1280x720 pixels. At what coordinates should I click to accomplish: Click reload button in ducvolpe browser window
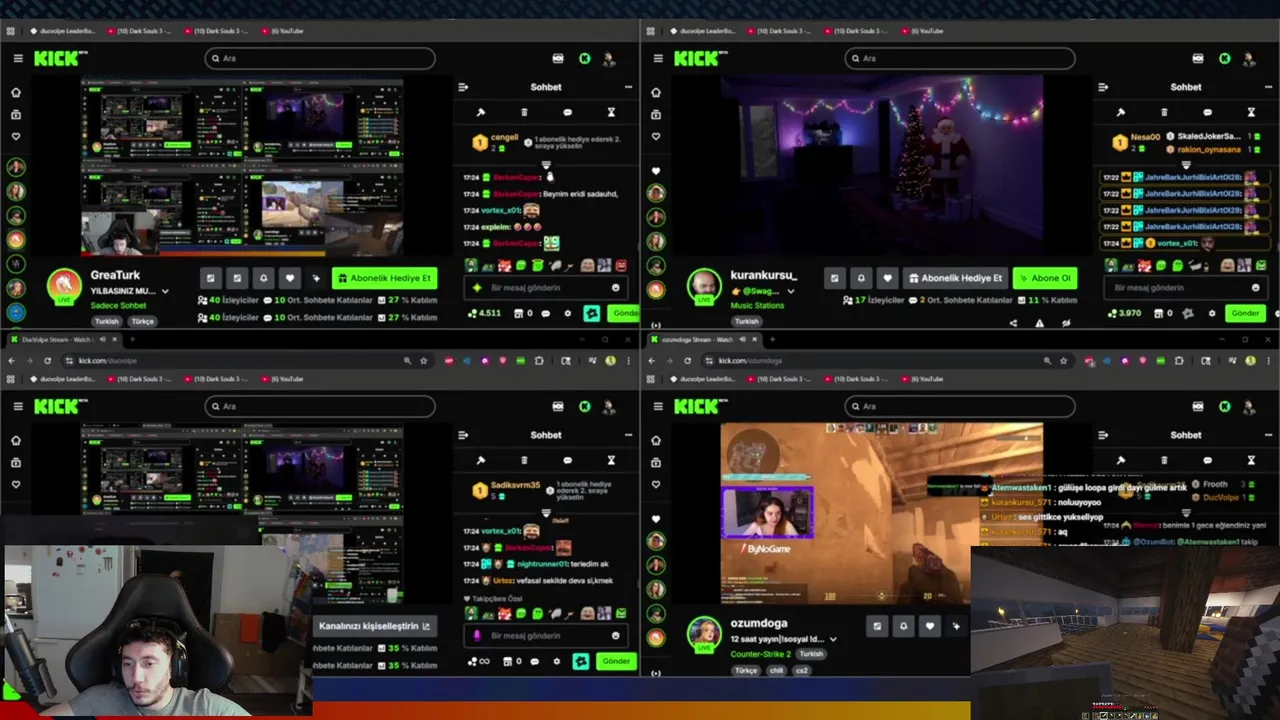pyautogui.click(x=47, y=360)
